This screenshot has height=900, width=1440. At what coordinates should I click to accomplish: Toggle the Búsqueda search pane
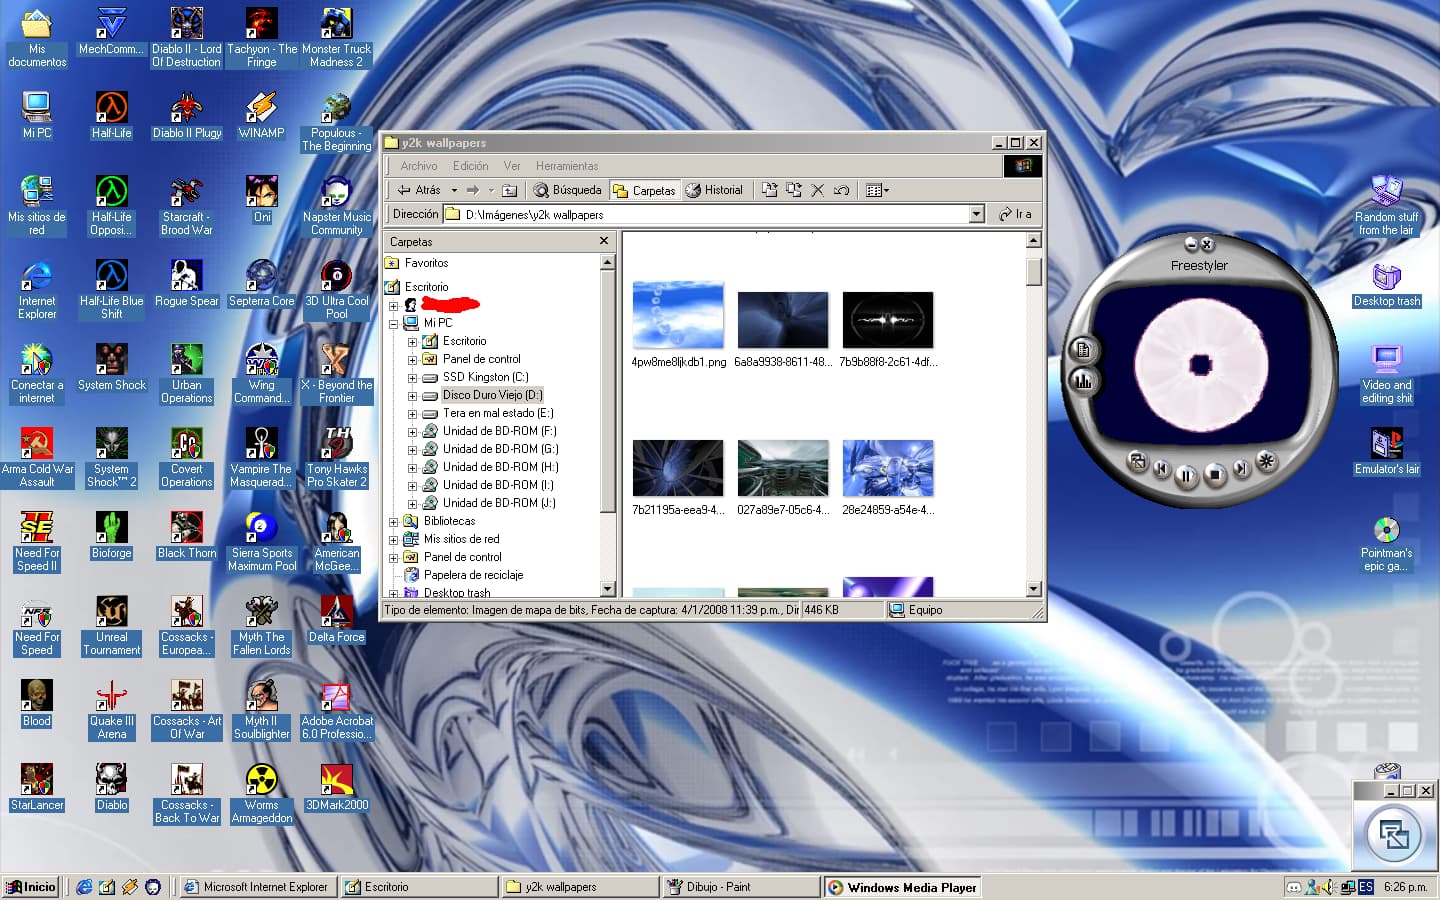coord(567,190)
